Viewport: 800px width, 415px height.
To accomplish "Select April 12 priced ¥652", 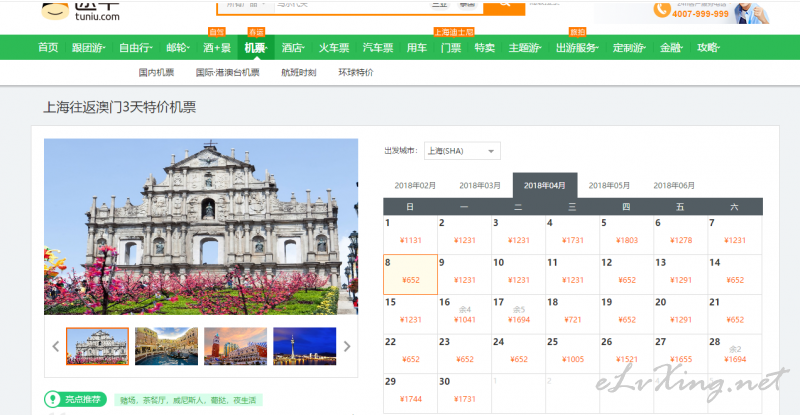I will coord(627,275).
